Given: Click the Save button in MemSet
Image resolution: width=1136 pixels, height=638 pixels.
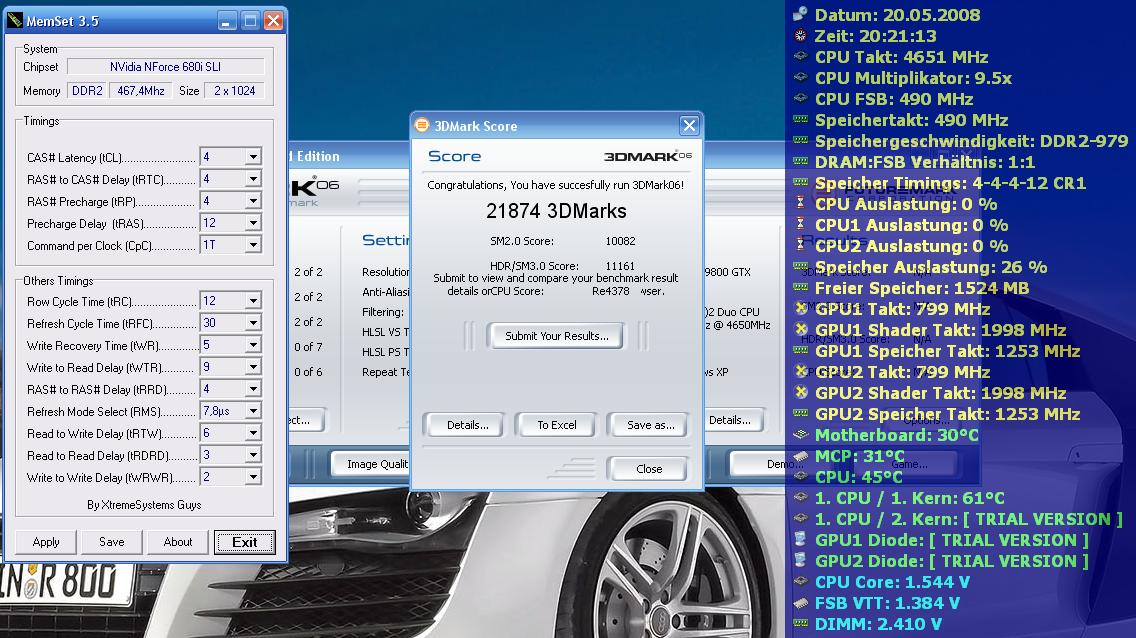Looking at the screenshot, I should point(112,542).
